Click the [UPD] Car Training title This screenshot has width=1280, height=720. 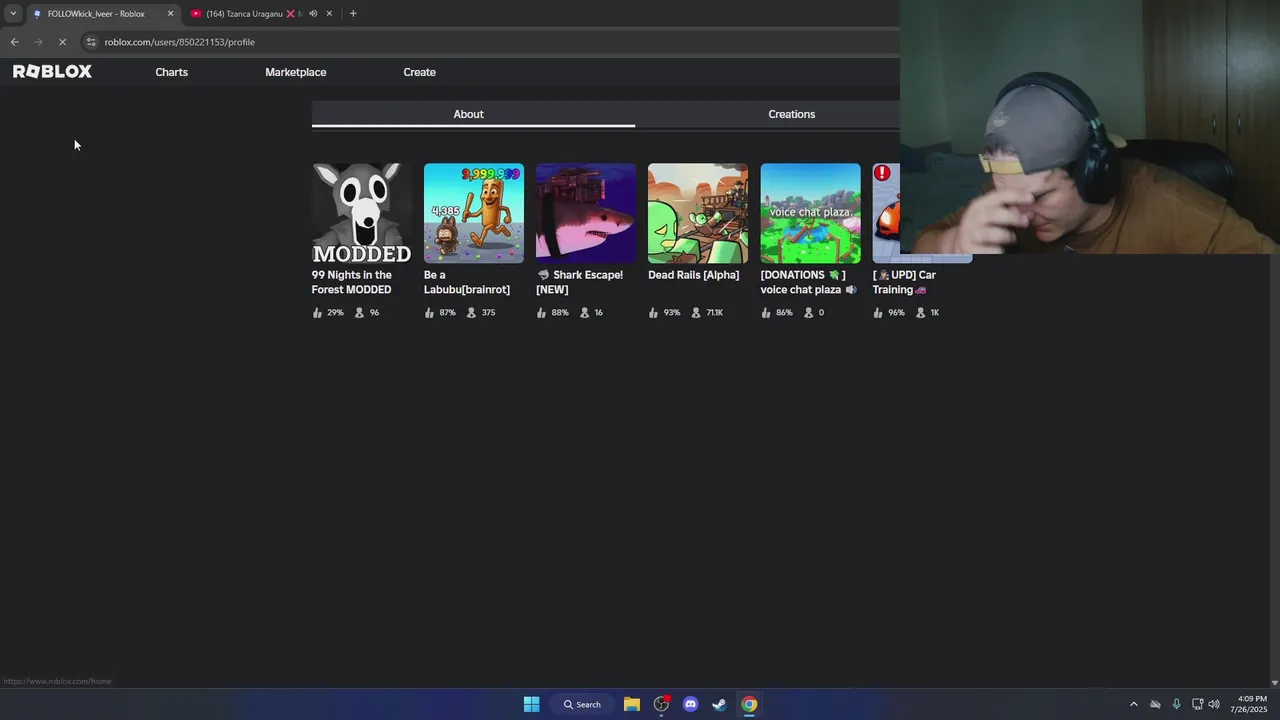point(904,282)
